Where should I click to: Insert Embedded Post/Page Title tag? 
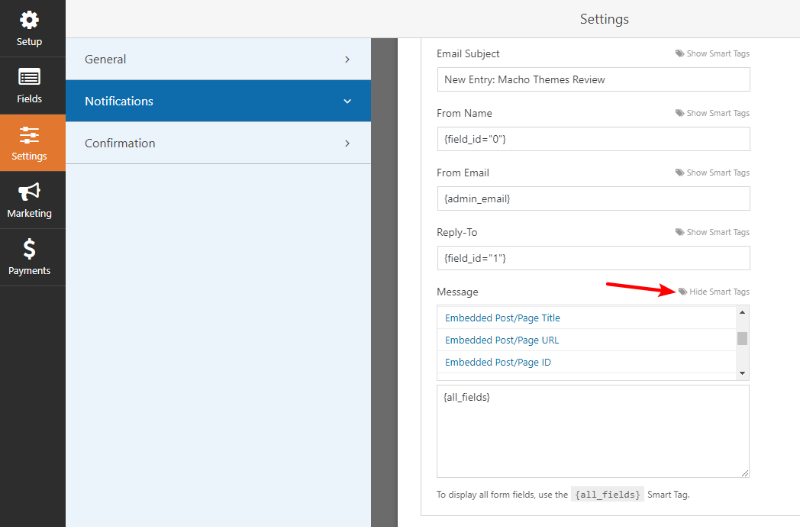[x=503, y=318]
